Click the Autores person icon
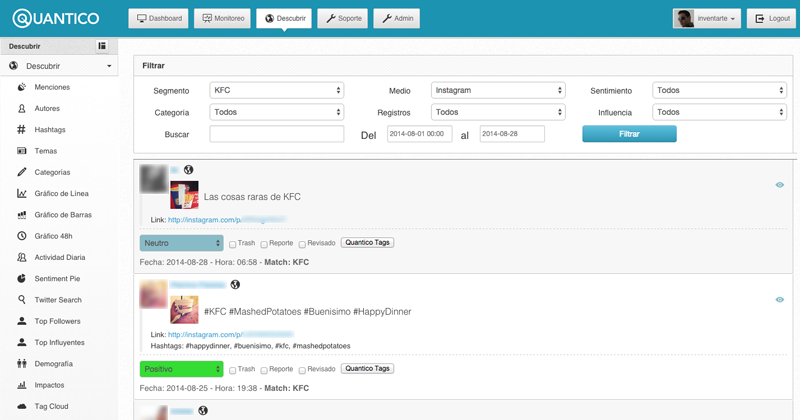 [x=21, y=109]
